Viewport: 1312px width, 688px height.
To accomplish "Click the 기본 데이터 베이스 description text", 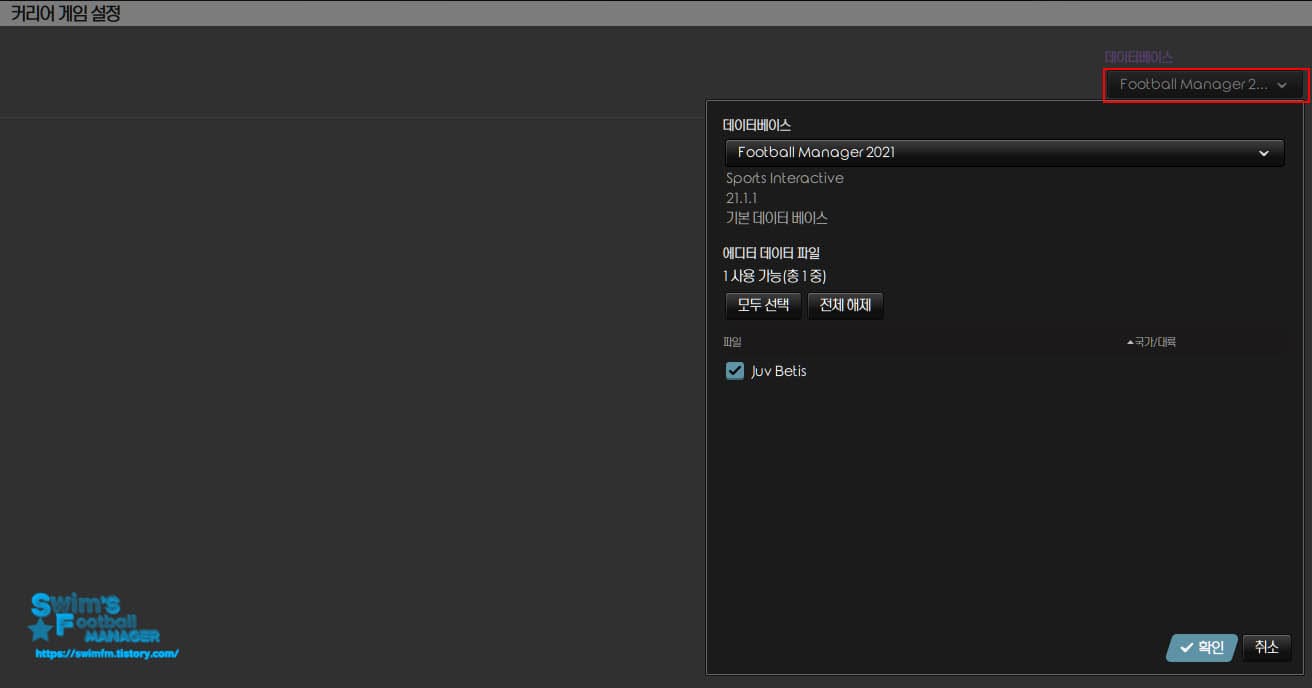I will pos(777,218).
